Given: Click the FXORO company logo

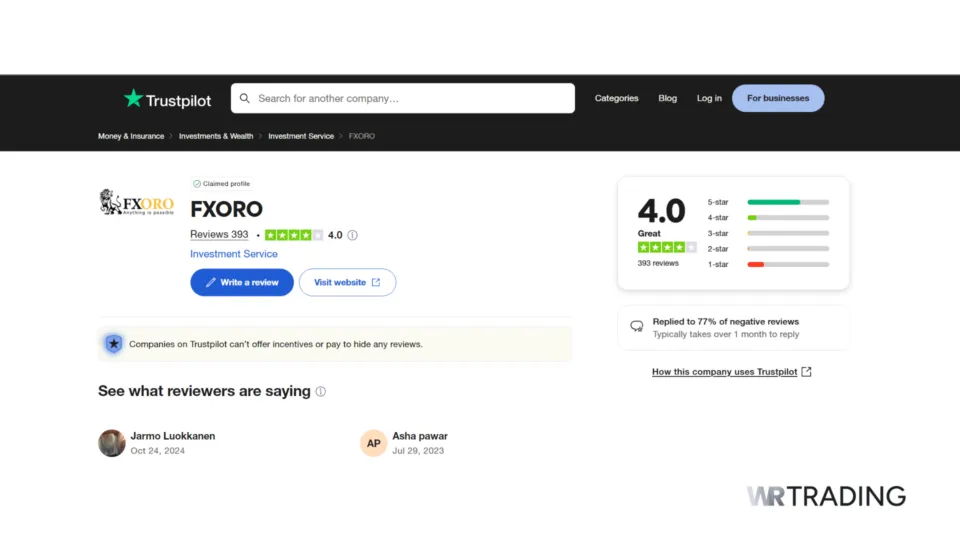Looking at the screenshot, I should [x=137, y=203].
